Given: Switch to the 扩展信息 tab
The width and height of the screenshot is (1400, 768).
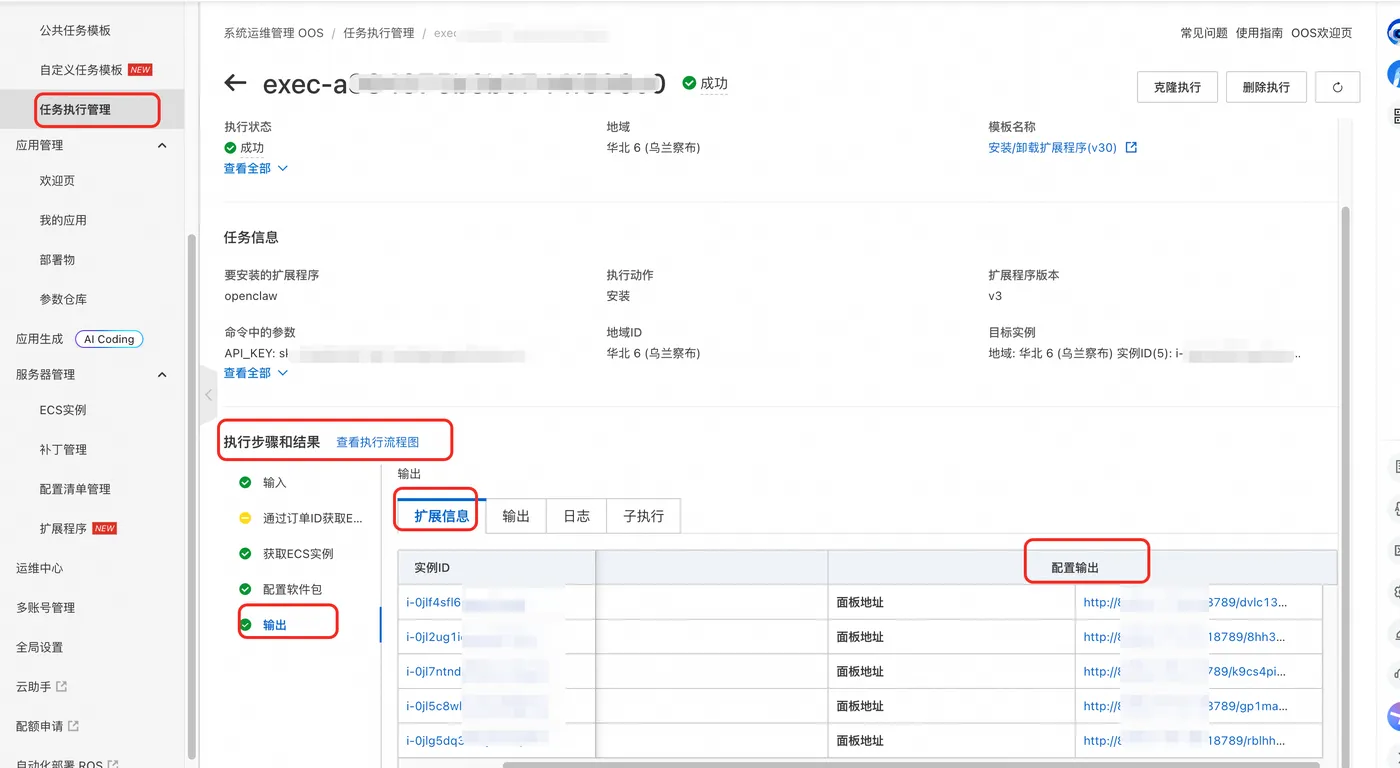Looking at the screenshot, I should (x=441, y=516).
